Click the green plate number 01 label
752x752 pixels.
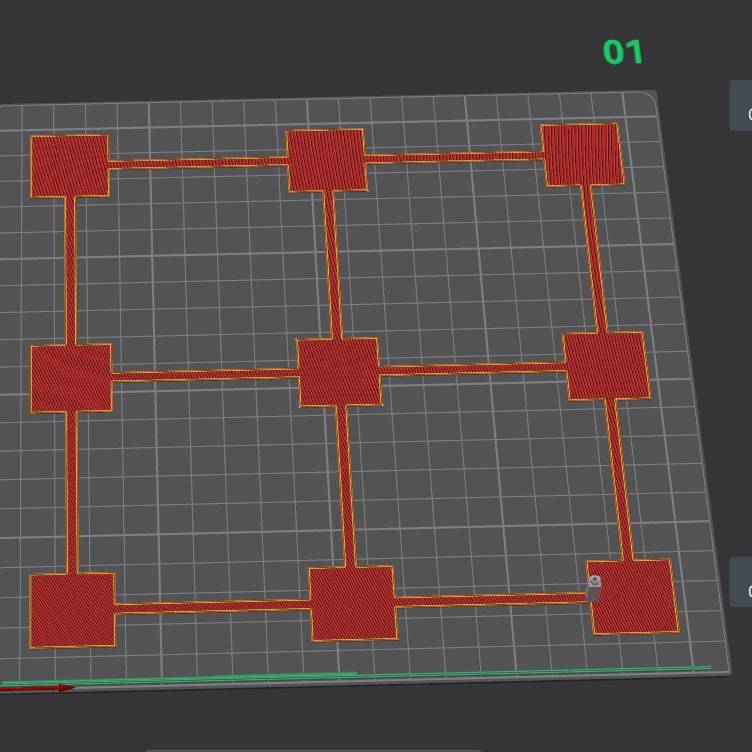point(623,52)
